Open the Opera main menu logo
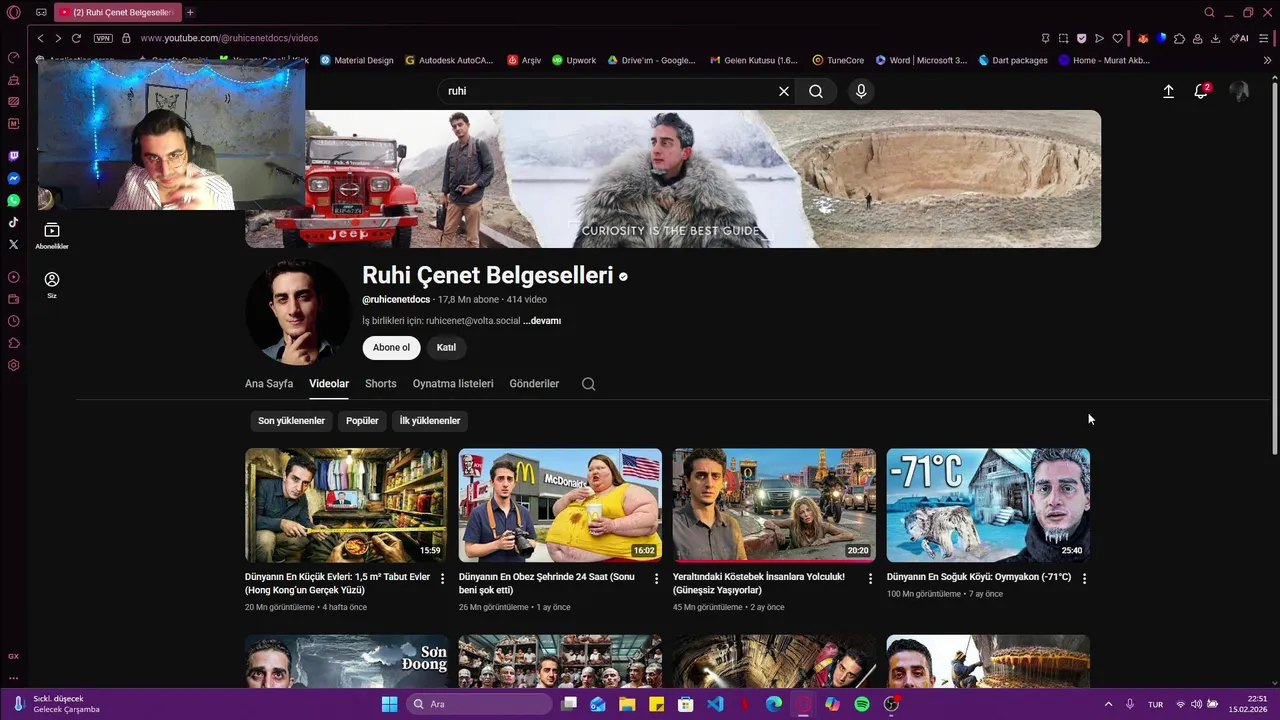This screenshot has height=720, width=1280. (x=14, y=13)
